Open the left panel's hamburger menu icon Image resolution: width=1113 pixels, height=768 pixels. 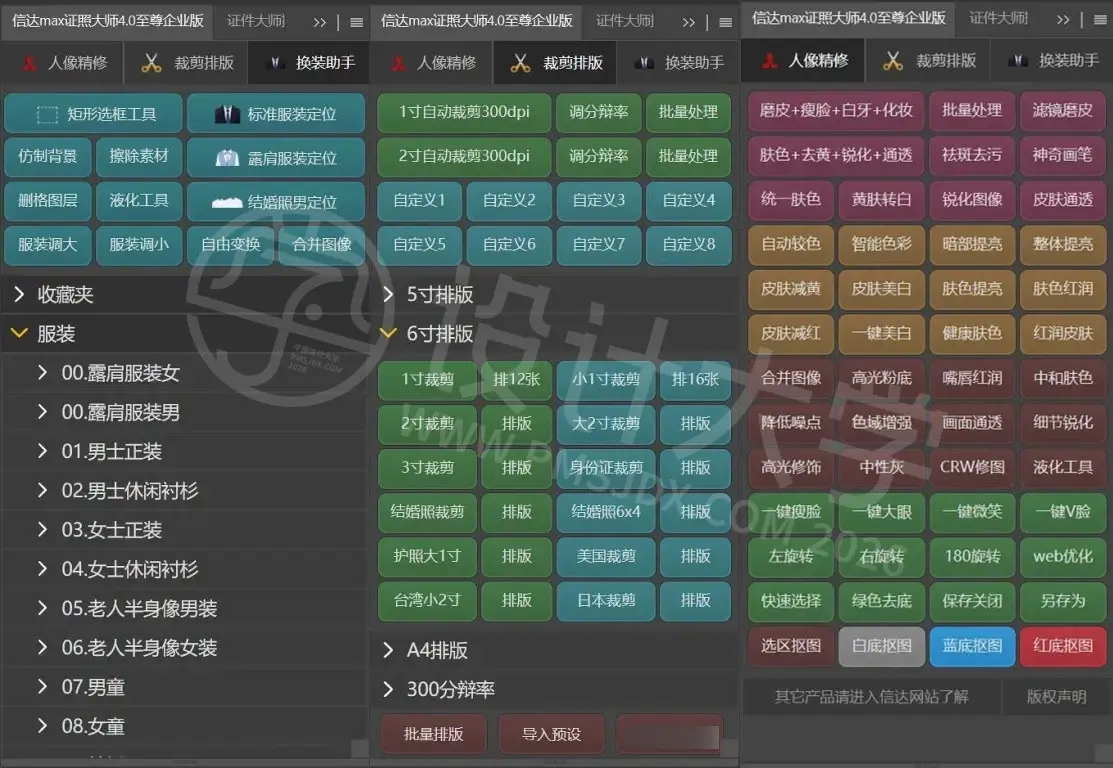click(x=356, y=22)
